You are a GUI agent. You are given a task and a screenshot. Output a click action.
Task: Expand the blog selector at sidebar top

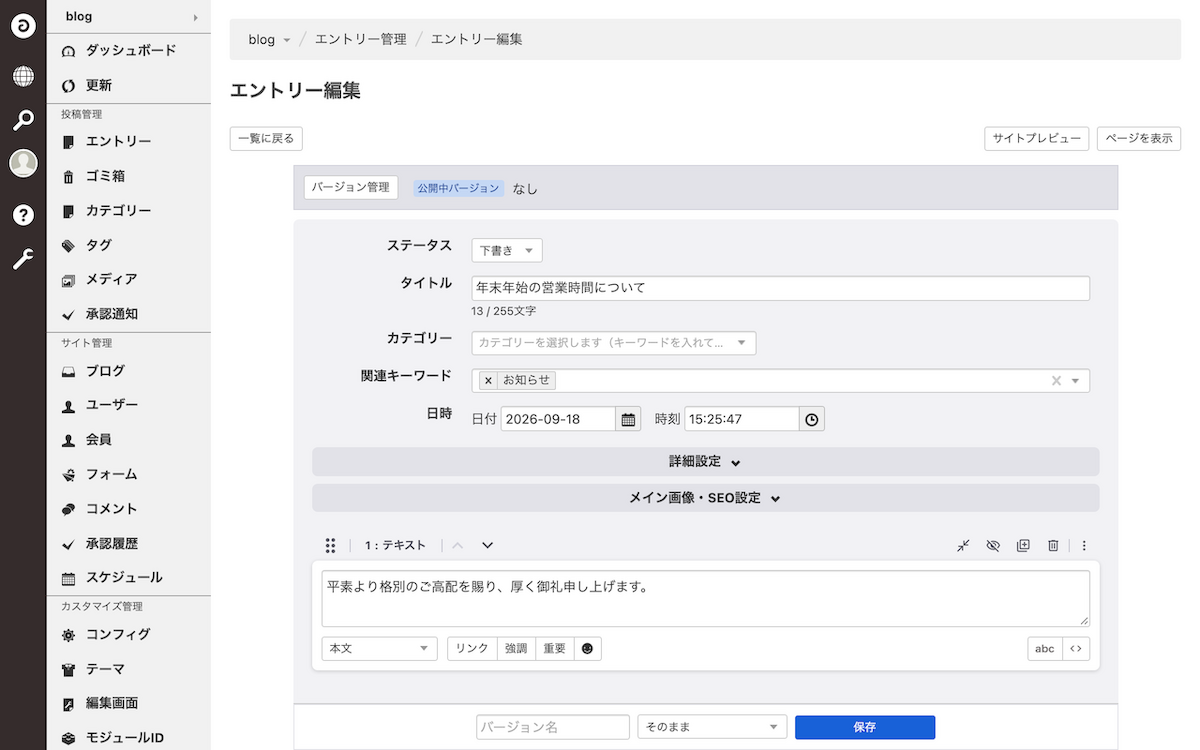pos(129,16)
